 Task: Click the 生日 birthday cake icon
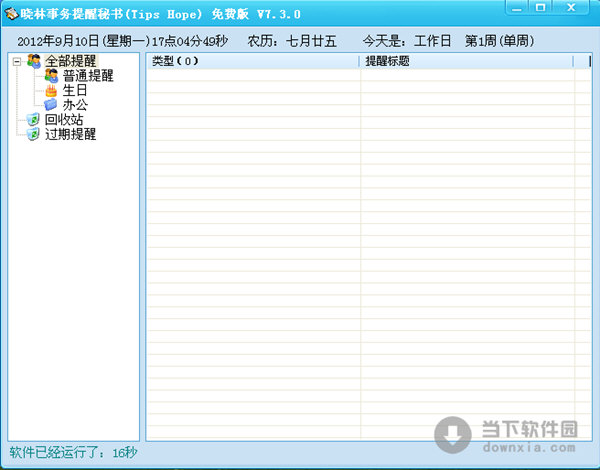coord(51,91)
